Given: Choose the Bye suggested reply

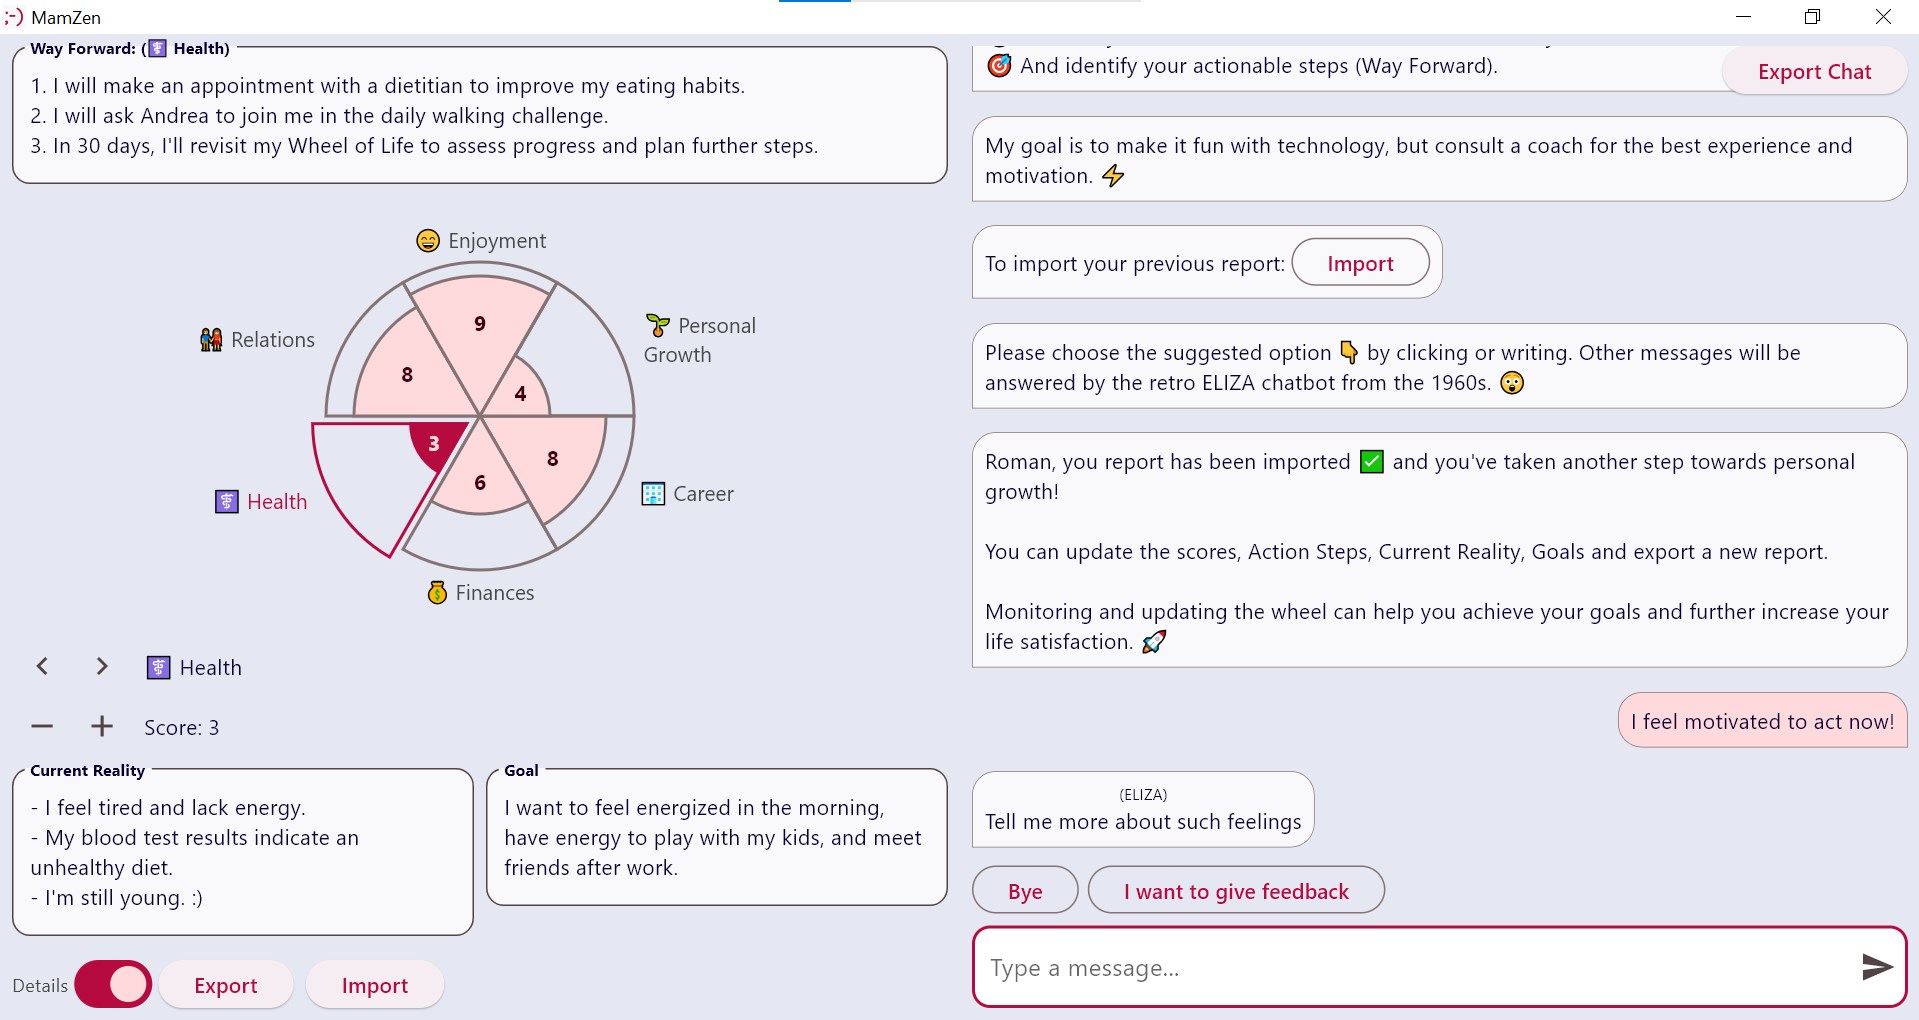Looking at the screenshot, I should 1025,891.
